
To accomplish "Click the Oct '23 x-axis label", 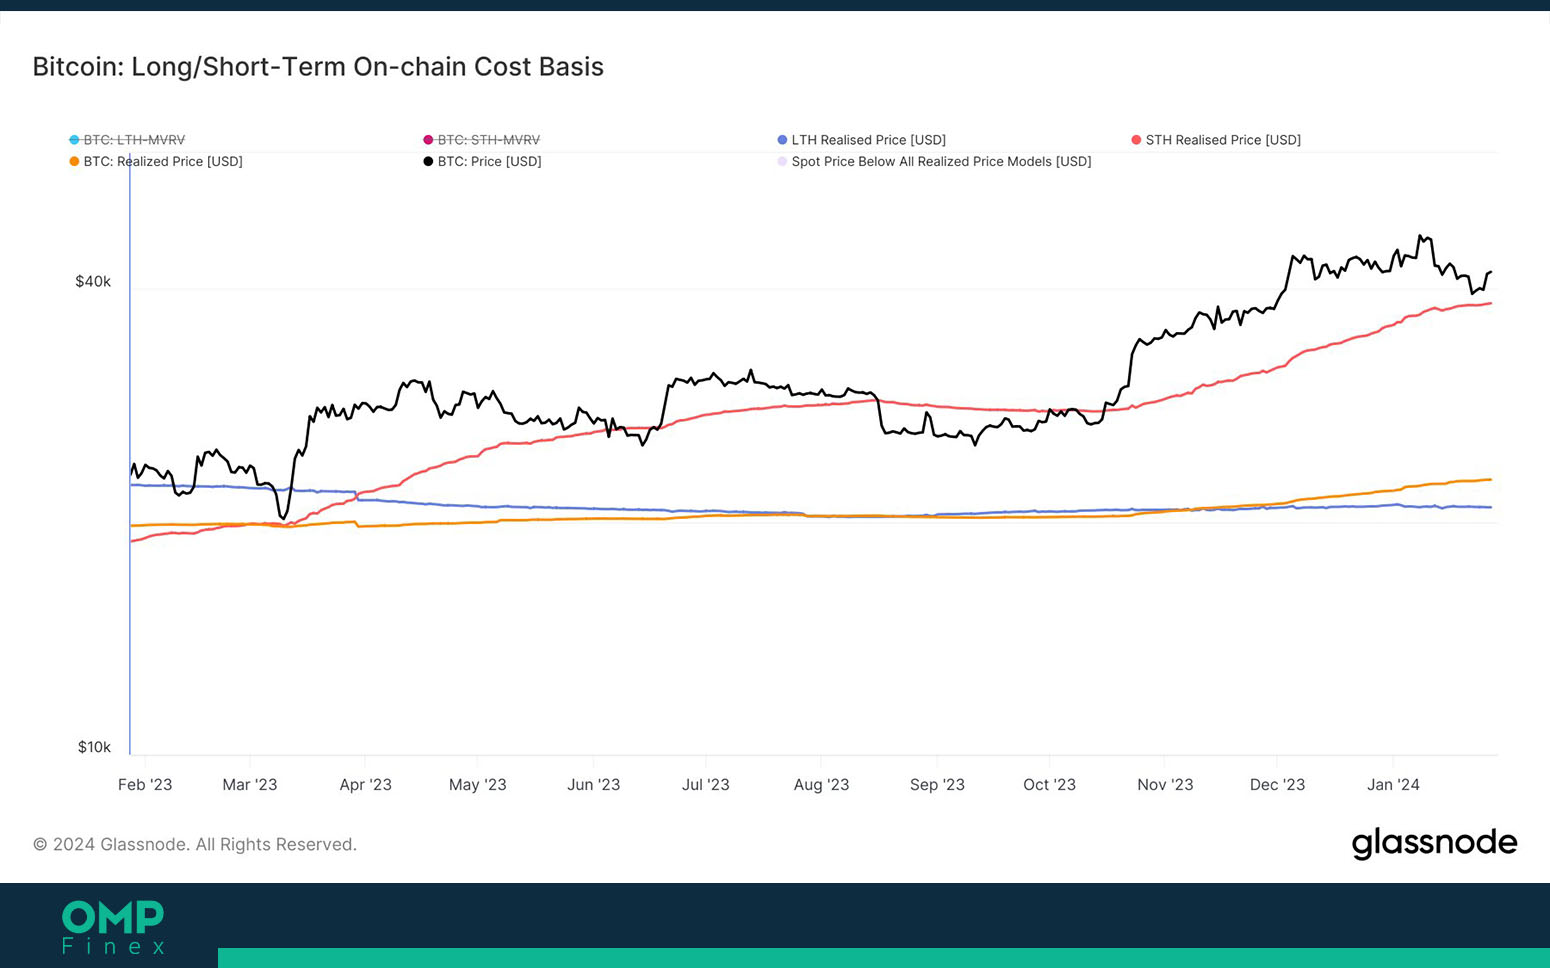I will pyautogui.click(x=1049, y=785).
